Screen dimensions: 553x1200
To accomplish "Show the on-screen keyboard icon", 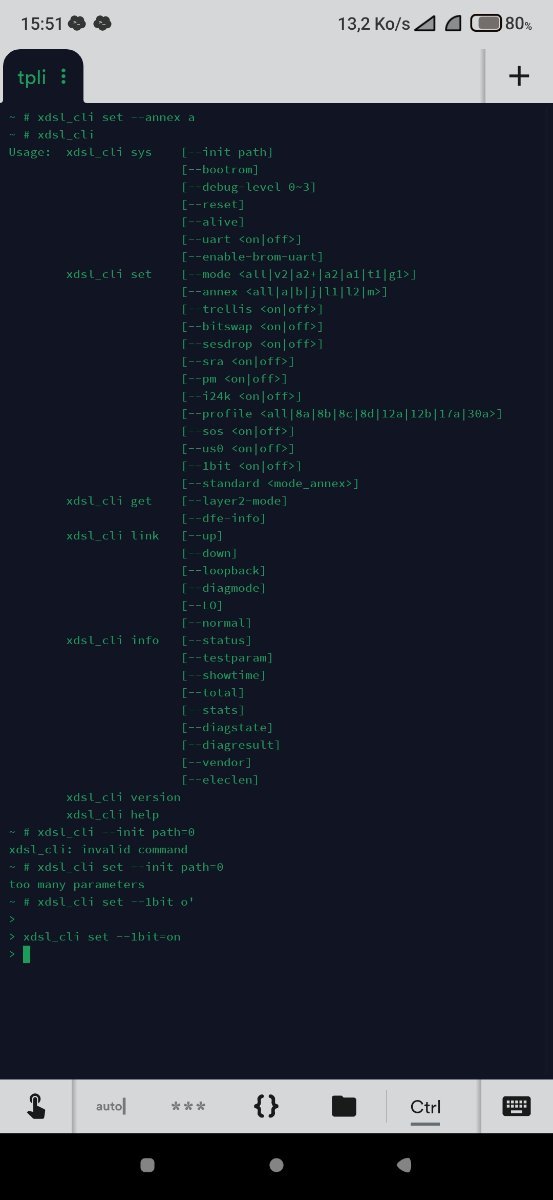I will (x=516, y=1106).
